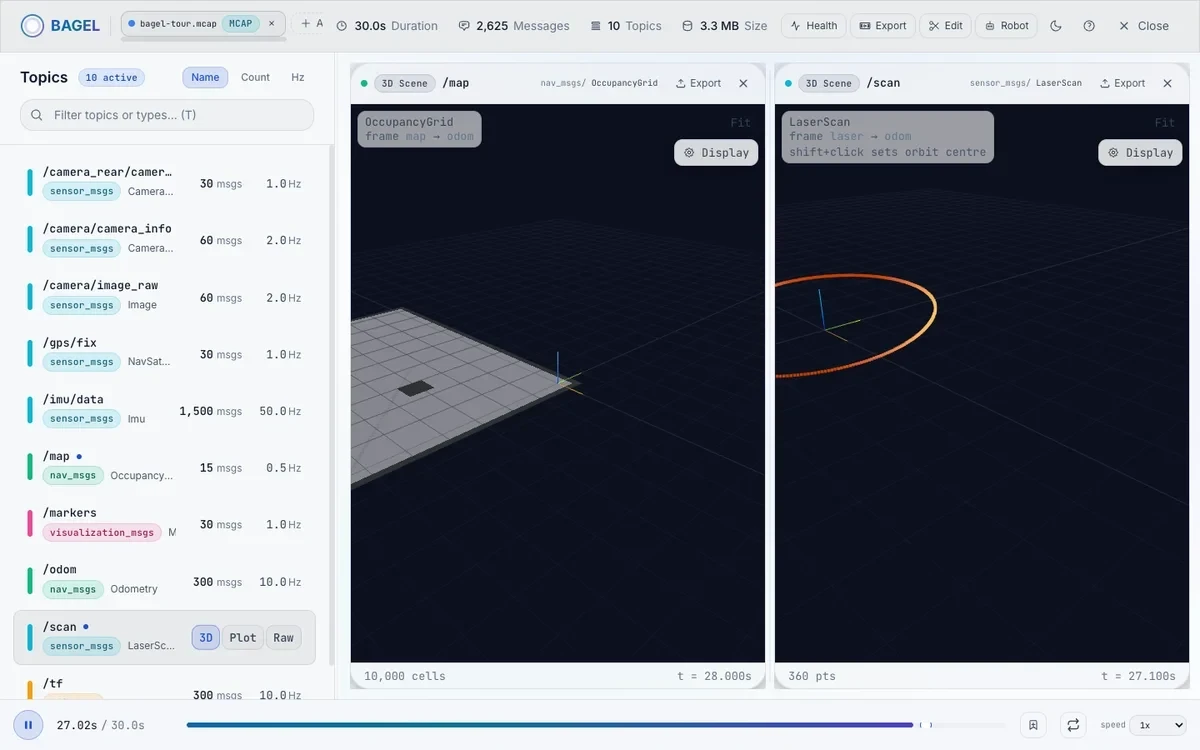The height and width of the screenshot is (750, 1200).
Task: Sort topics by Name
Action: pos(205,77)
